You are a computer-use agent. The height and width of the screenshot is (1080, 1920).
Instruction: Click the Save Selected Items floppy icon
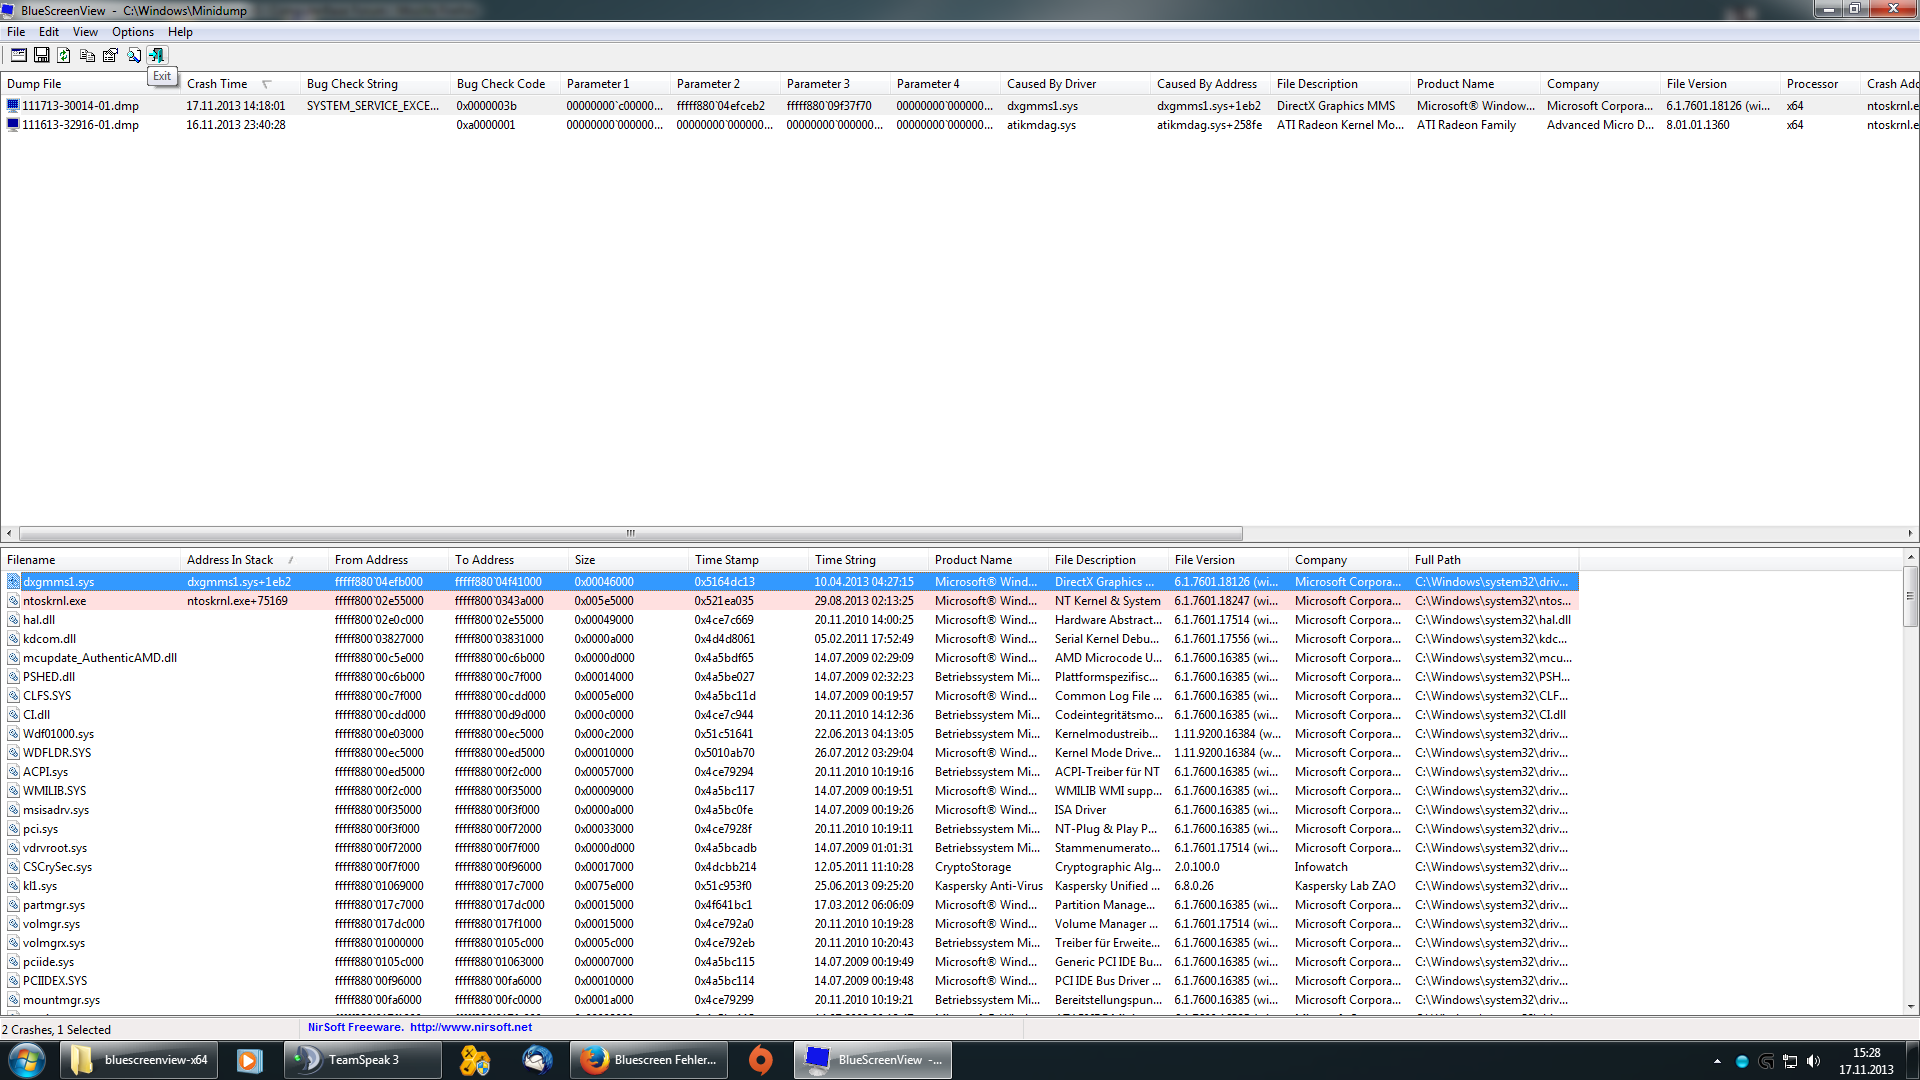(41, 55)
